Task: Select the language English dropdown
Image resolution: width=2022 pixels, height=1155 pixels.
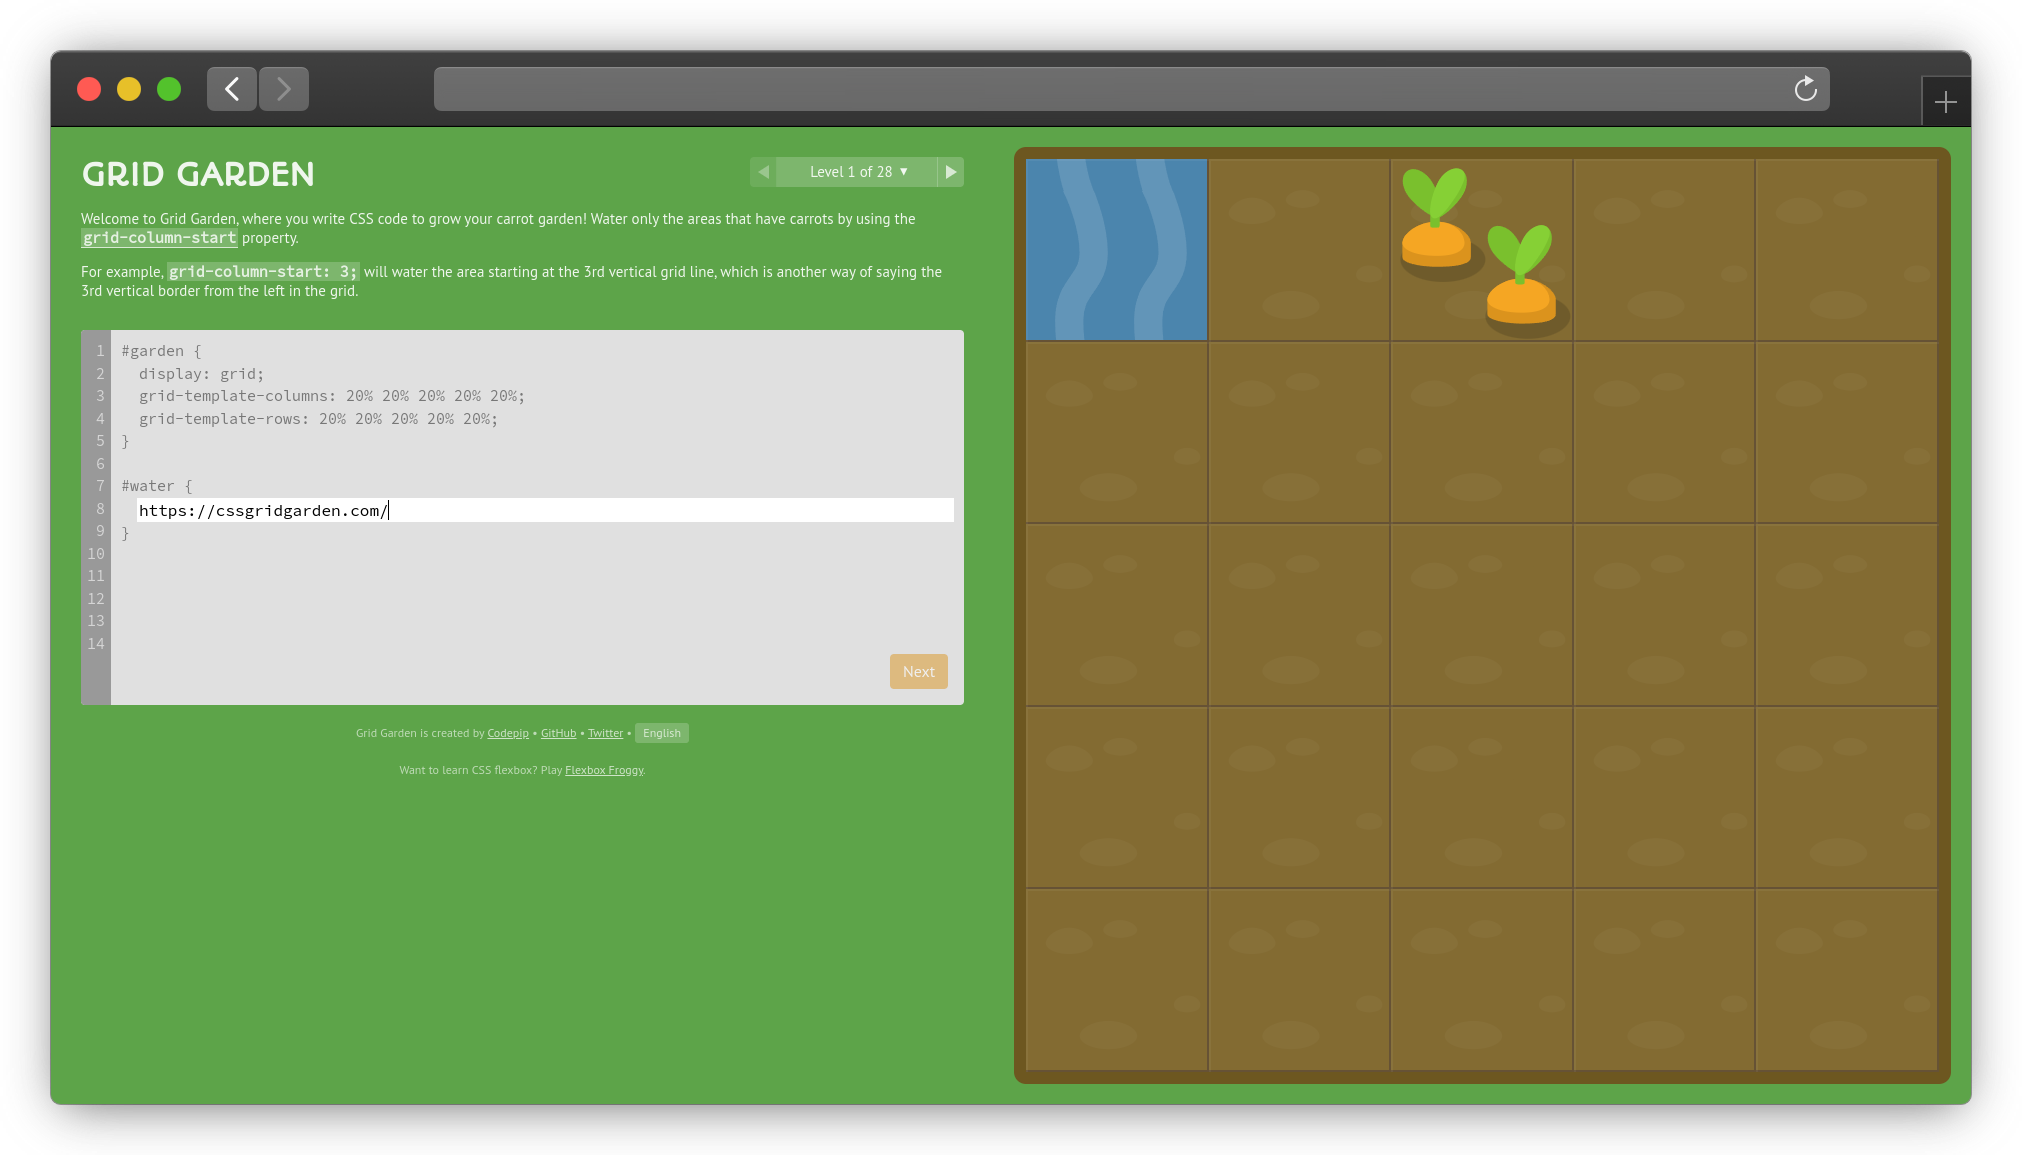Action: point(662,733)
